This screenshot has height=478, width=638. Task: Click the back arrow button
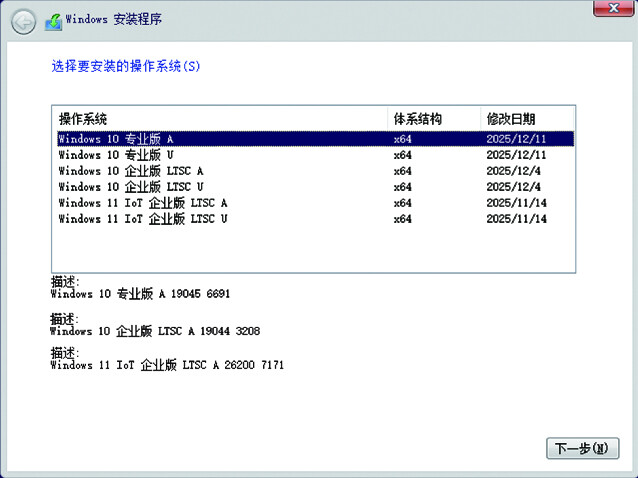[23, 21]
